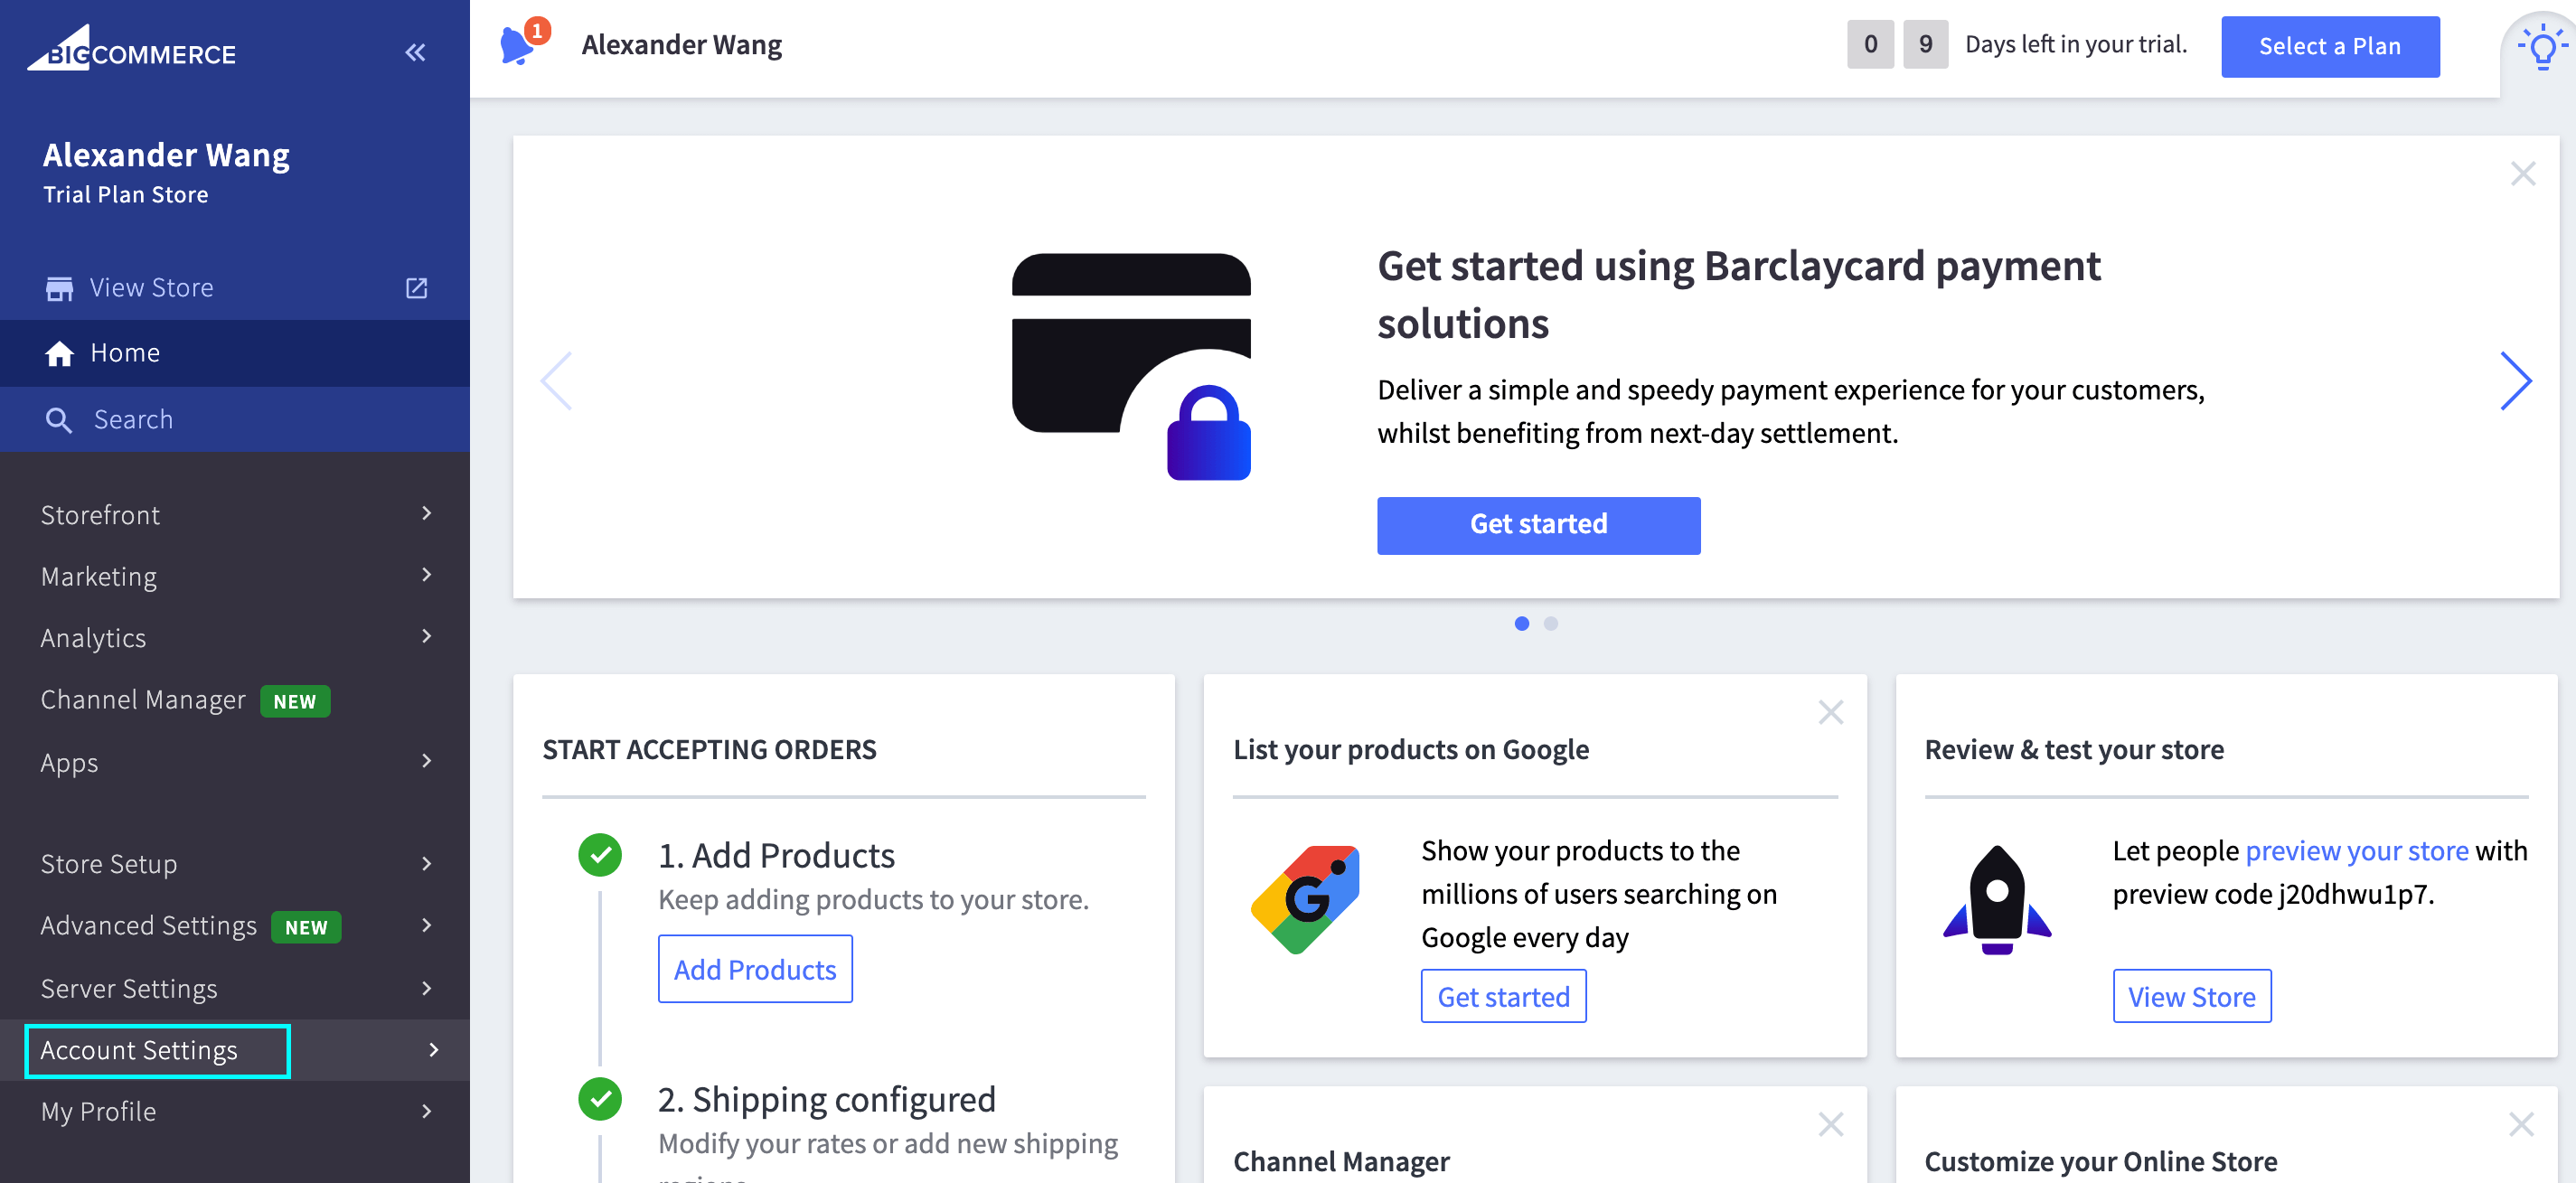Click the Add Products step checkmark
The image size is (2576, 1183).
tap(600, 855)
